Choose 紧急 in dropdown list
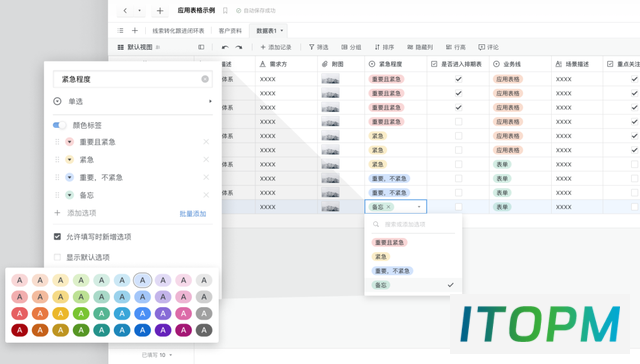The height and width of the screenshot is (364, 640). [x=381, y=257]
